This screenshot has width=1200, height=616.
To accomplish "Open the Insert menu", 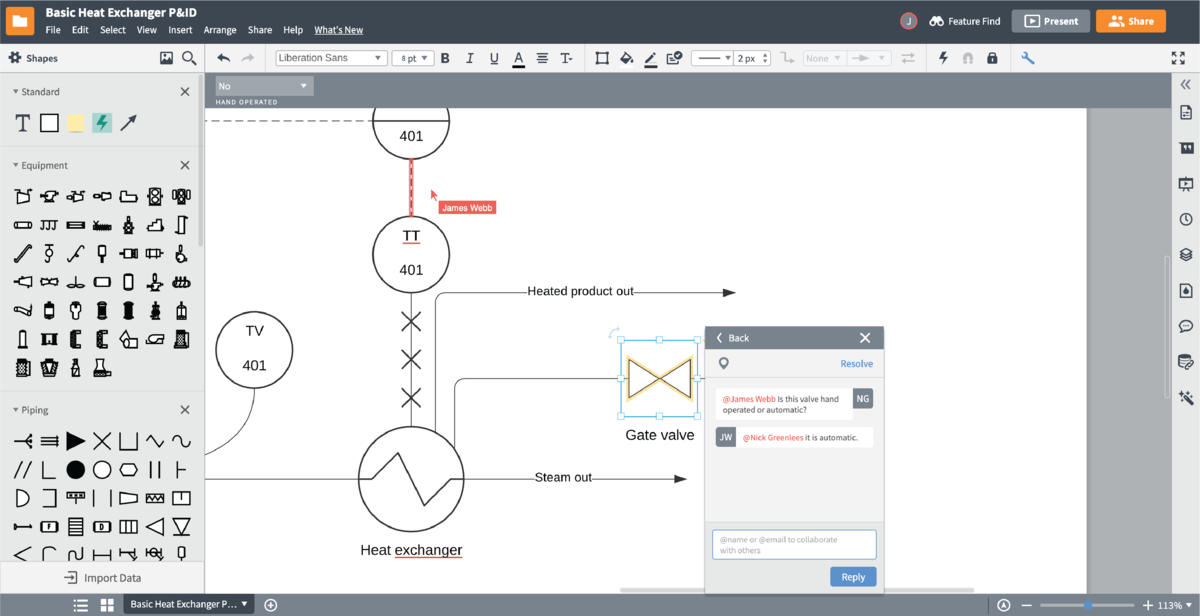I will [x=180, y=30].
